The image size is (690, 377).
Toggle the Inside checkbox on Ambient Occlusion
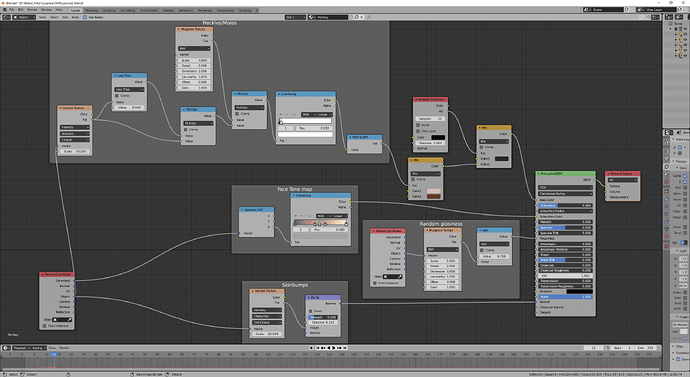(418, 125)
